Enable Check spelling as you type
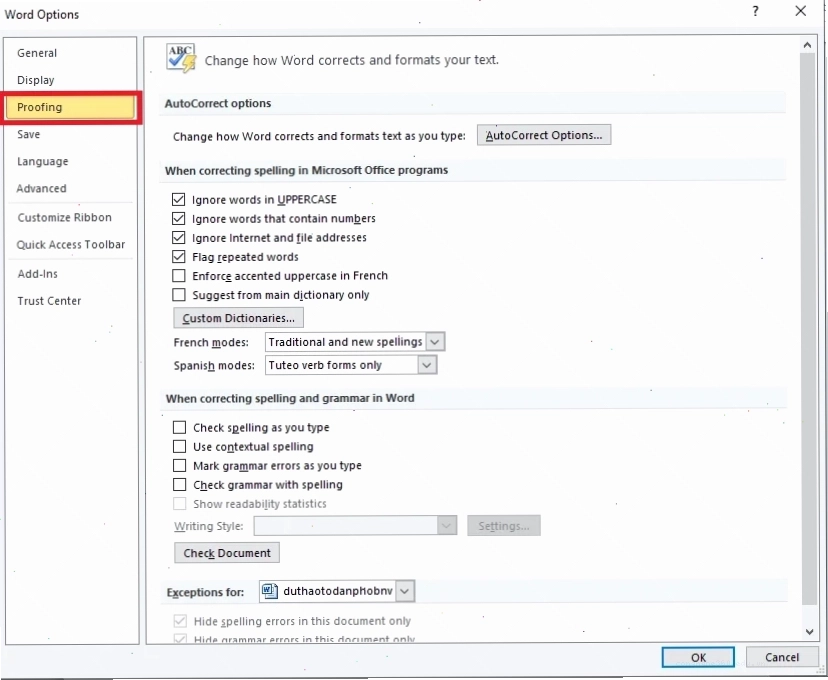Screen dimensions: 828x680 tap(180, 427)
